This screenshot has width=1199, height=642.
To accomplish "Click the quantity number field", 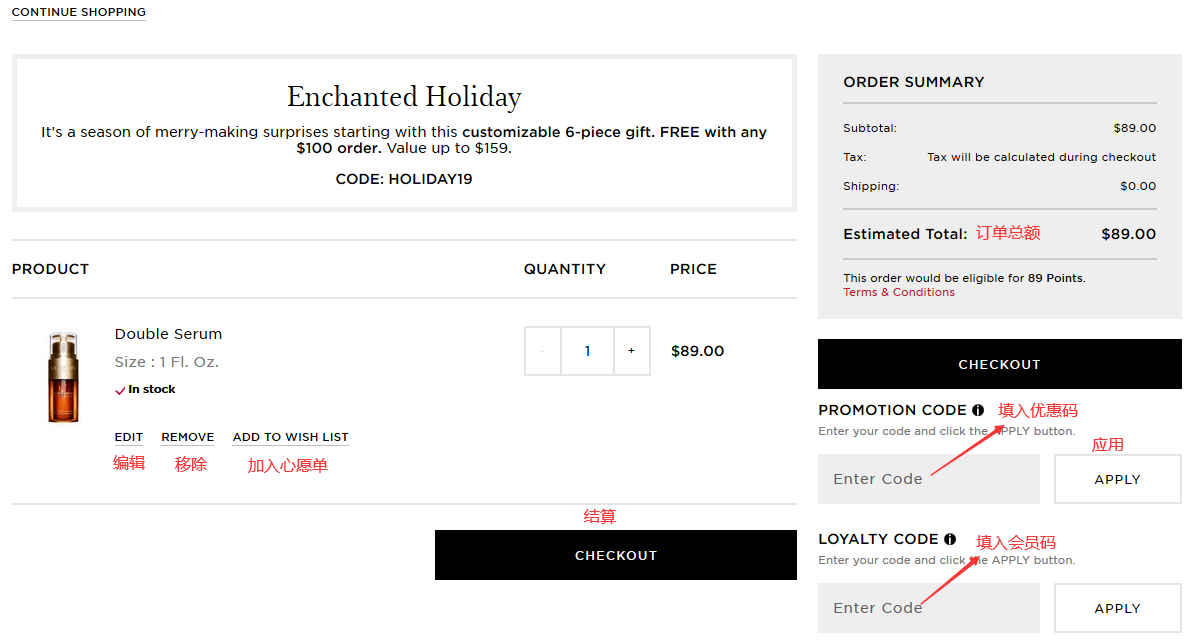I will coord(587,351).
